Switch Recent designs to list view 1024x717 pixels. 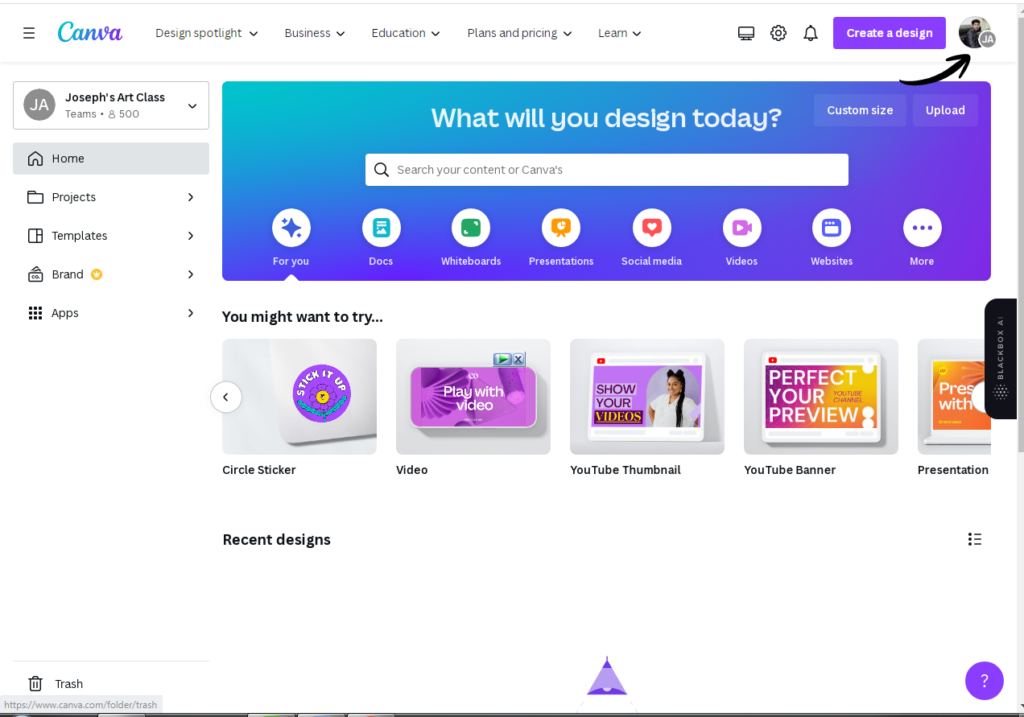click(x=975, y=539)
